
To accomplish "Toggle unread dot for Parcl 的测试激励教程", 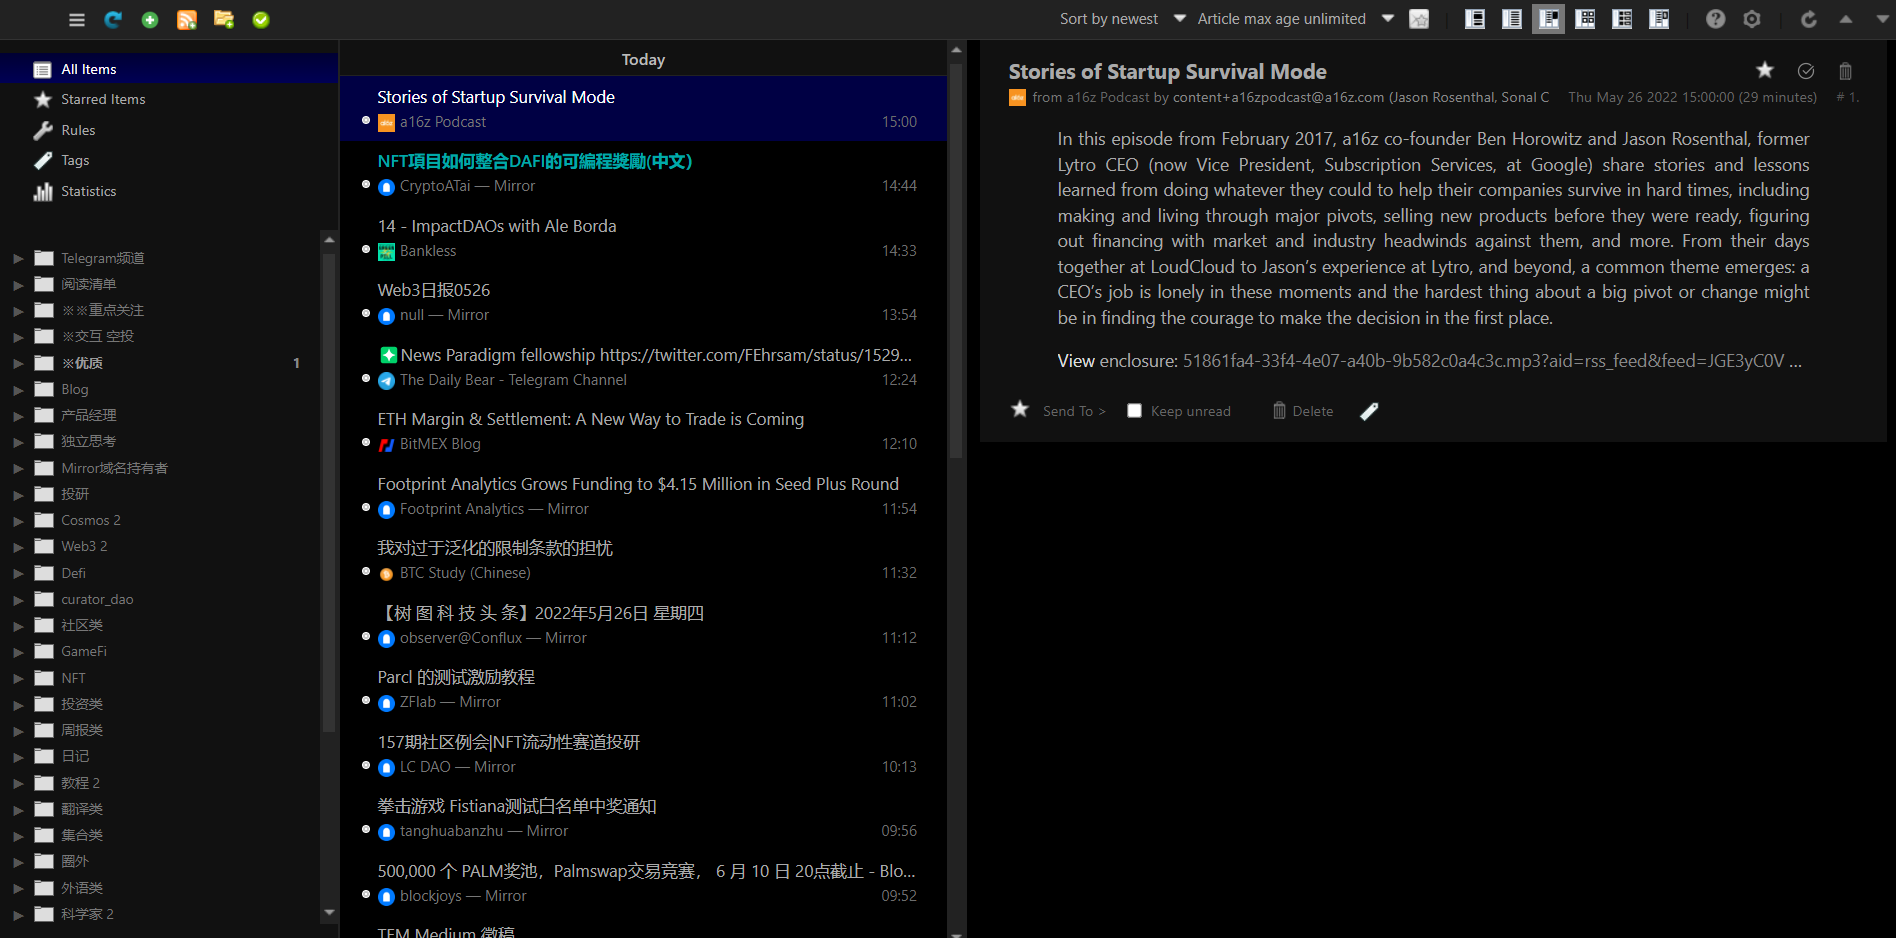I will pyautogui.click(x=366, y=700).
